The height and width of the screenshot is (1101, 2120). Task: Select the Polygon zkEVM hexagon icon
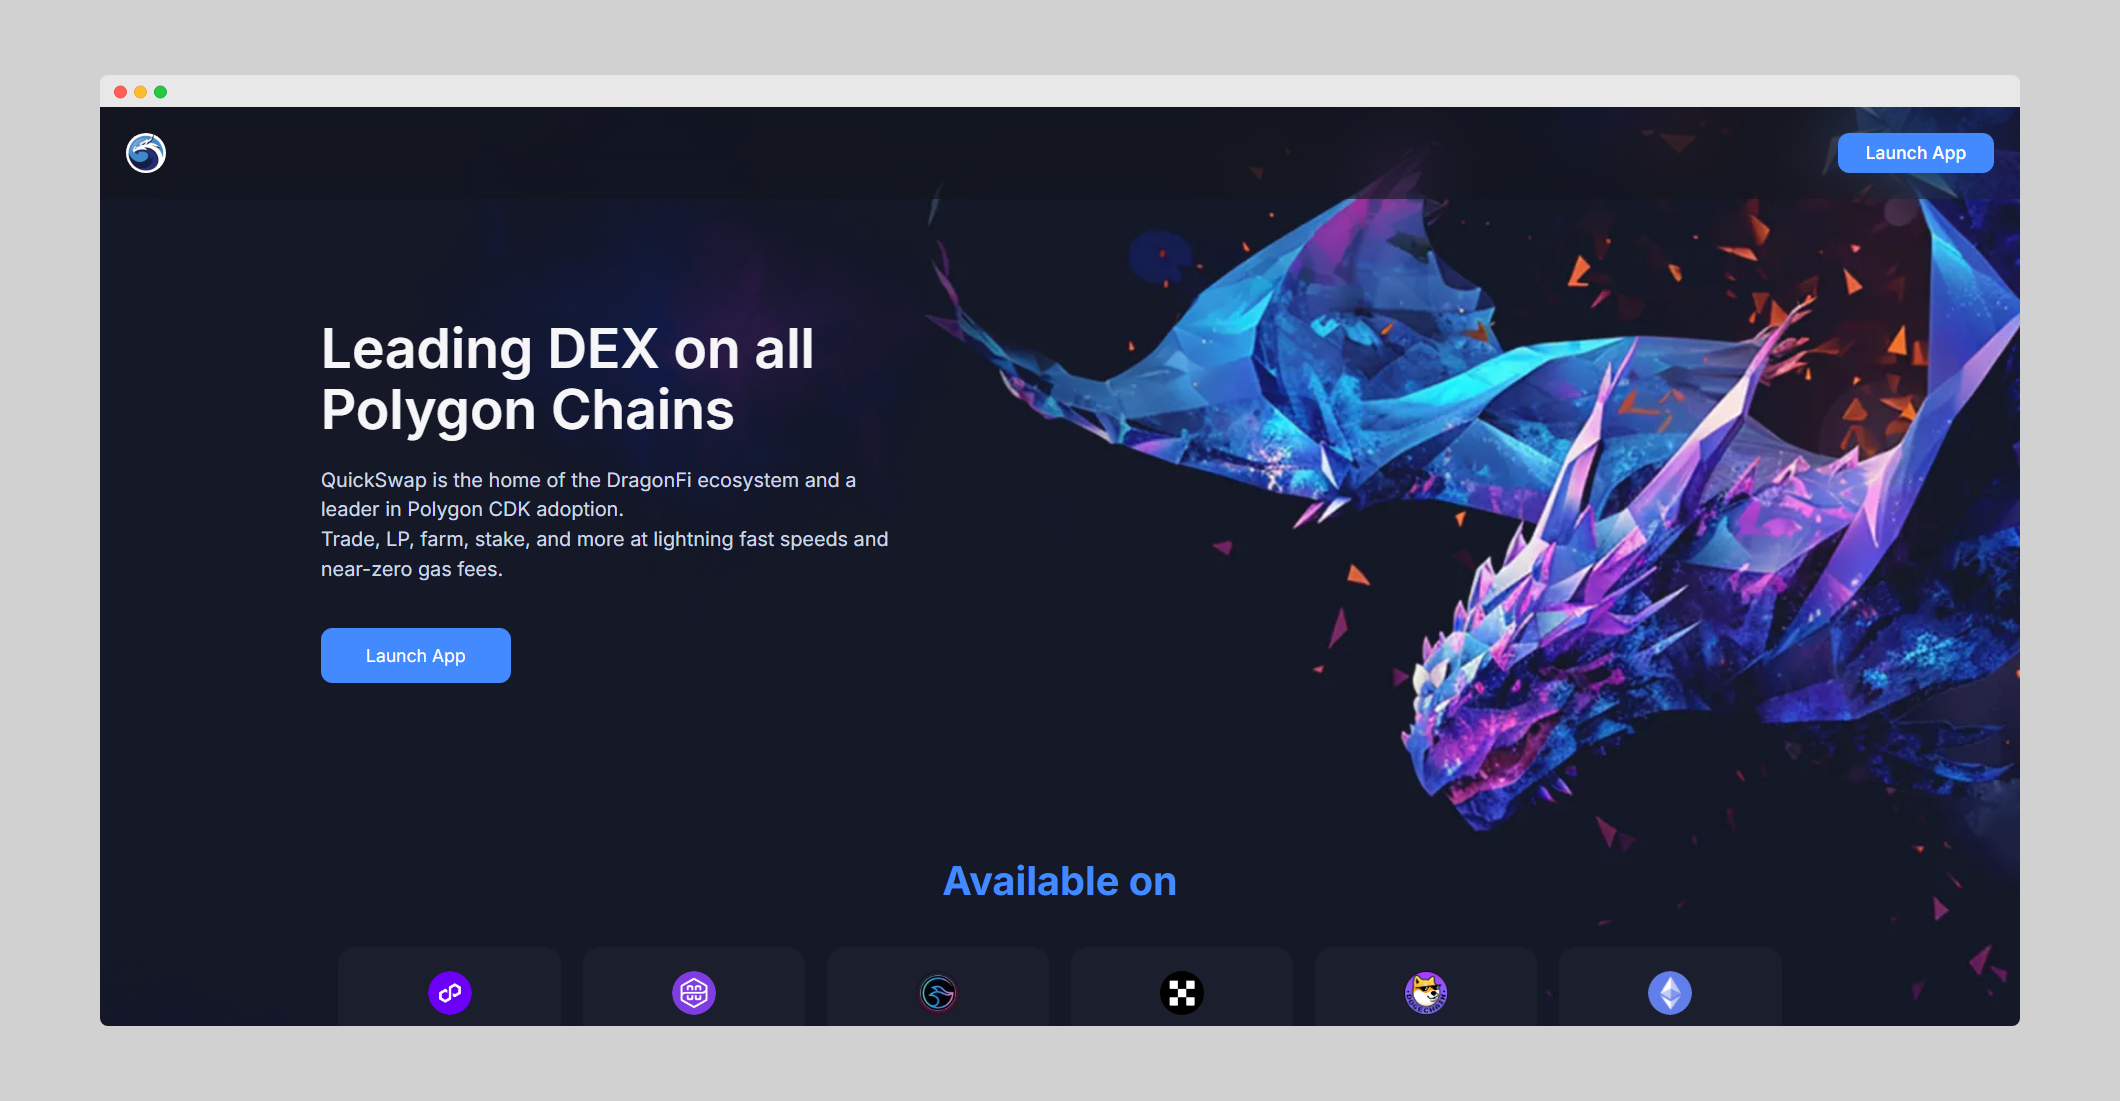click(x=694, y=993)
